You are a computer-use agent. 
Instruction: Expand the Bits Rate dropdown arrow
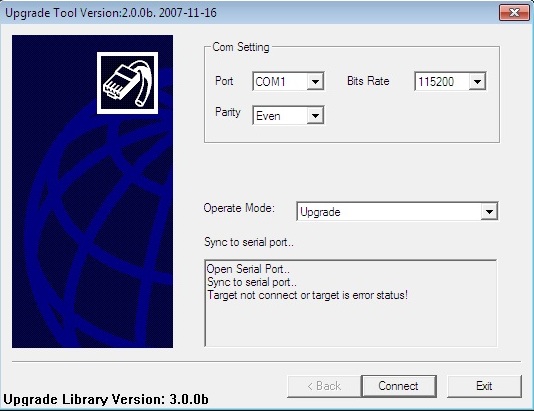[477, 81]
